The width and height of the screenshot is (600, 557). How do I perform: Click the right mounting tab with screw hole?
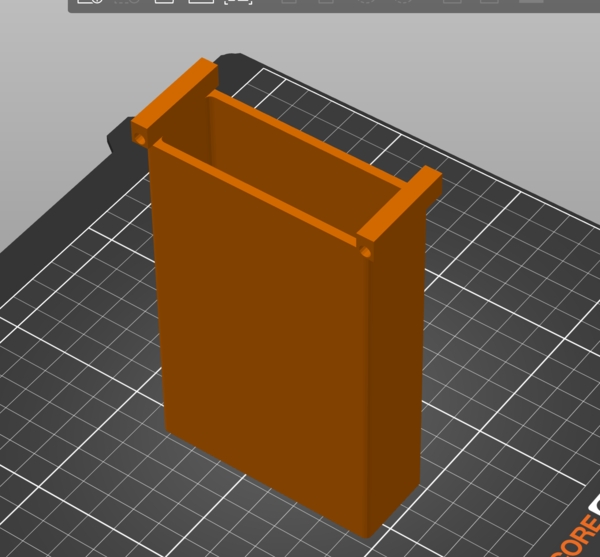point(399,213)
